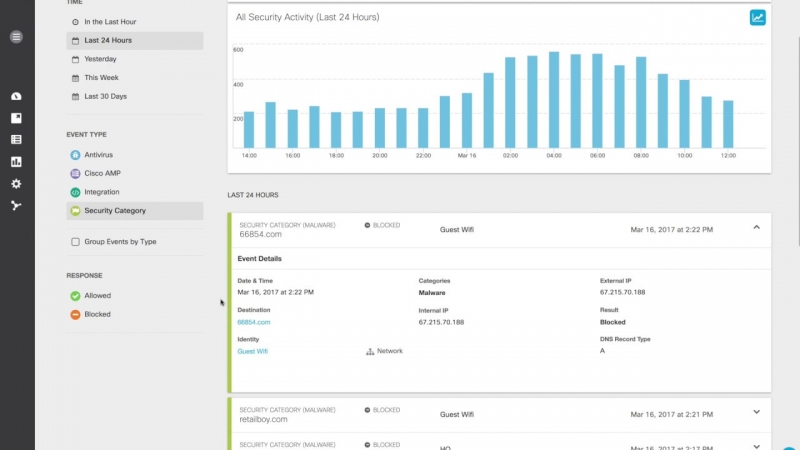Image resolution: width=800 pixels, height=450 pixels.
Task: Click the calendar icon beside Yesterday
Action: [76, 59]
